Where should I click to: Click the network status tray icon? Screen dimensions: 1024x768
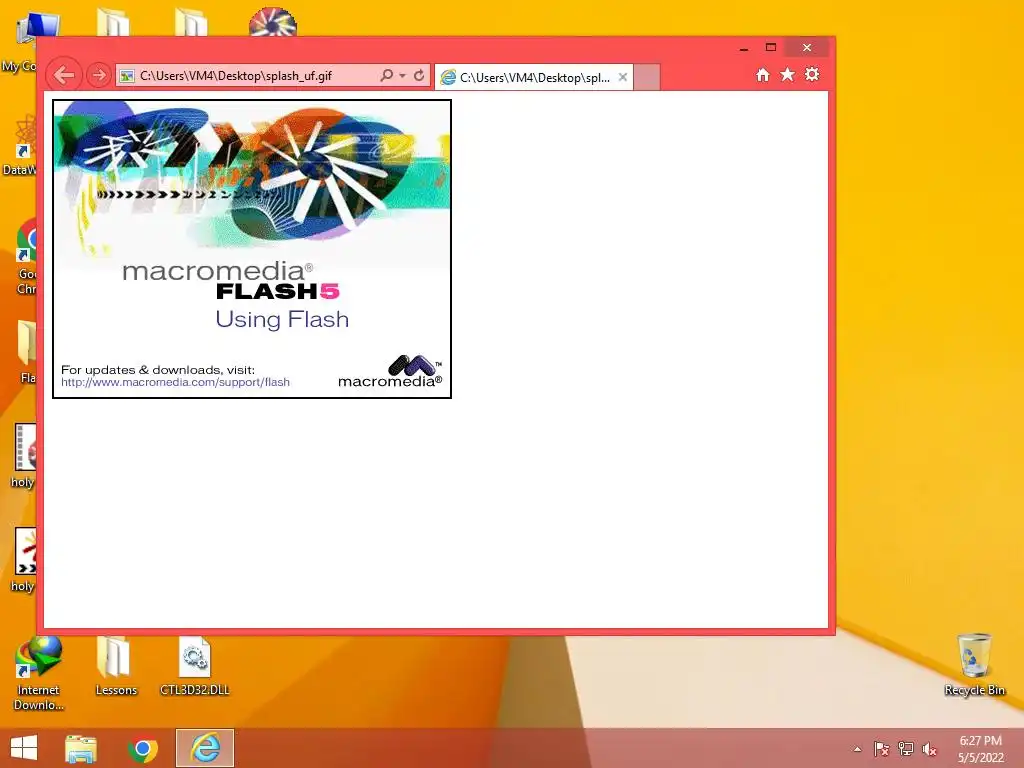906,749
